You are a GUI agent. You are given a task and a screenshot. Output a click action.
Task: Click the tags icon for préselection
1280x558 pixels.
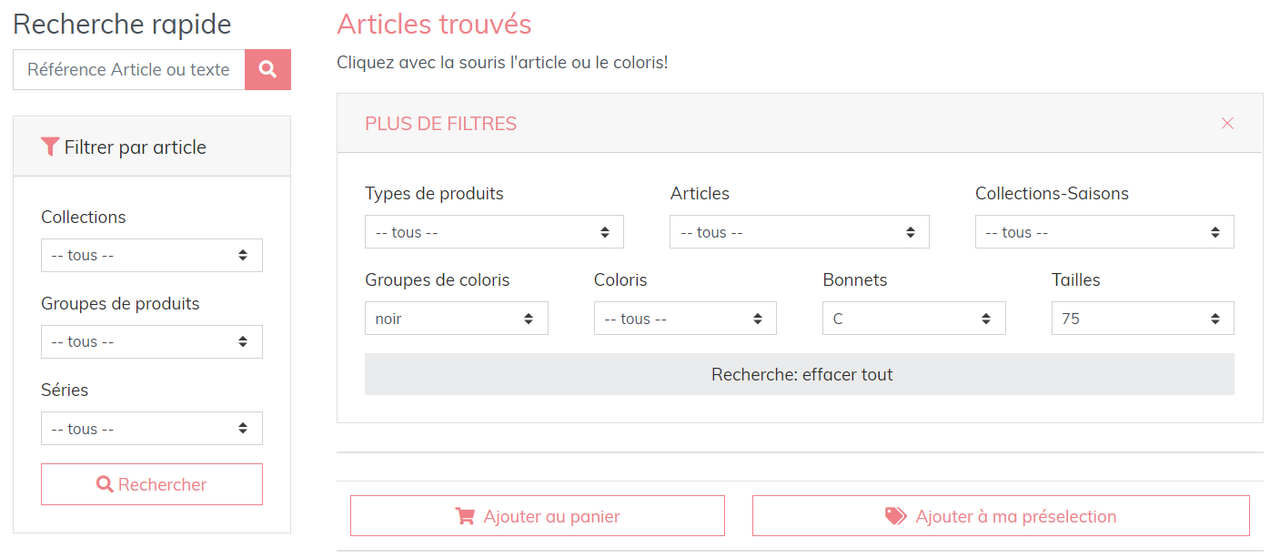click(x=896, y=516)
